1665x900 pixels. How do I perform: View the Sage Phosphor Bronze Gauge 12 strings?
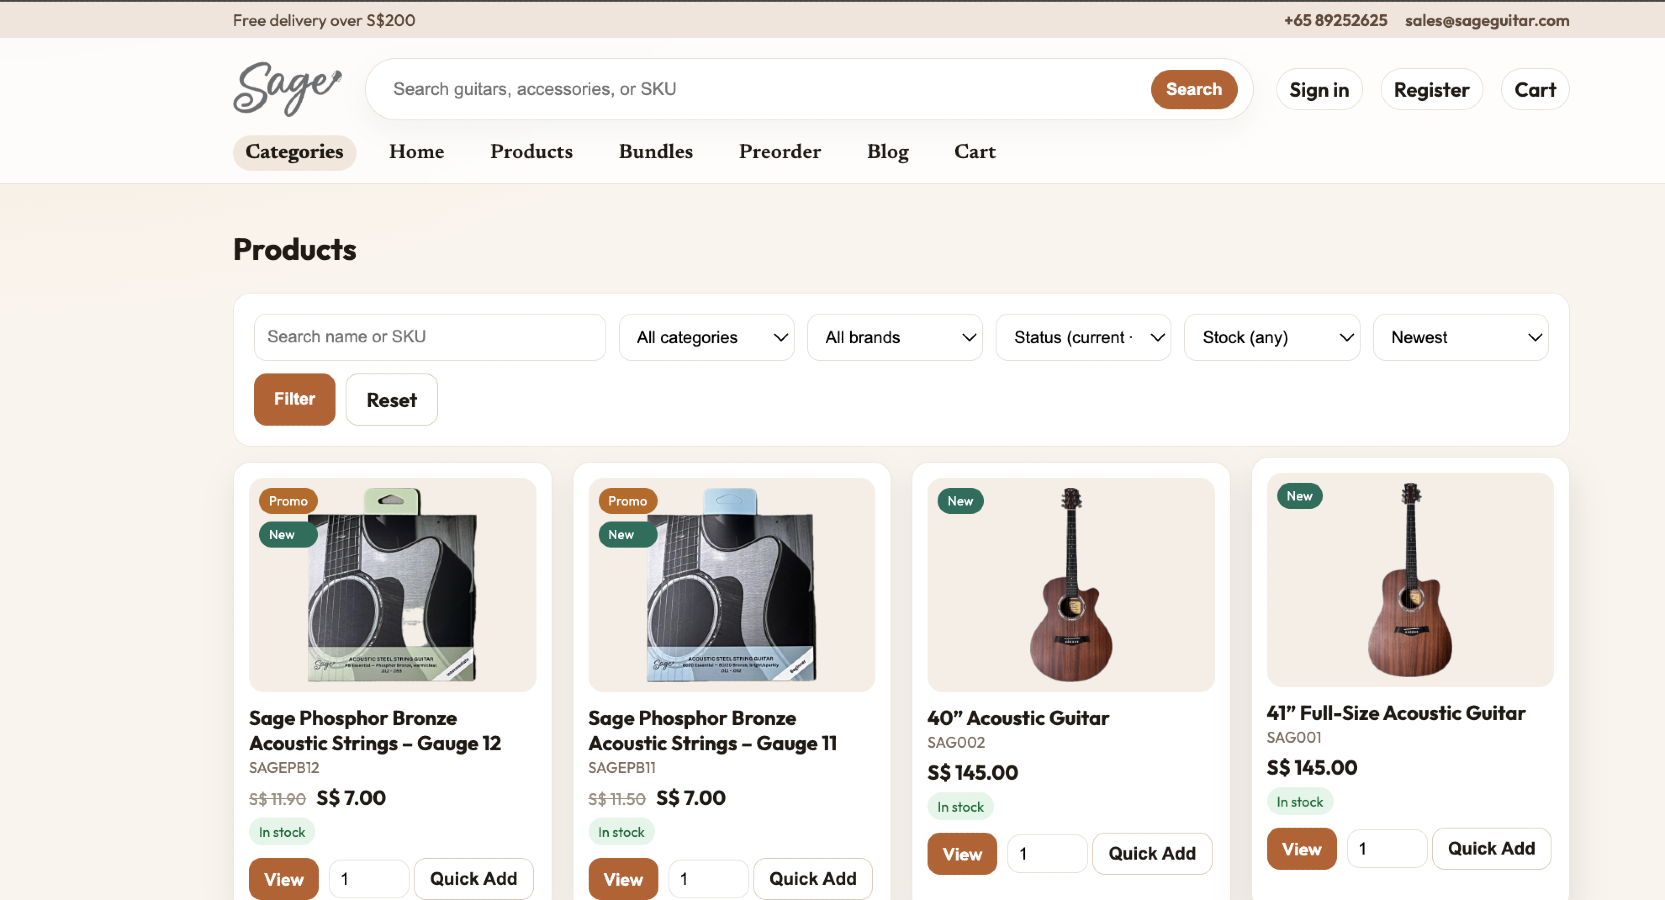[x=283, y=878]
